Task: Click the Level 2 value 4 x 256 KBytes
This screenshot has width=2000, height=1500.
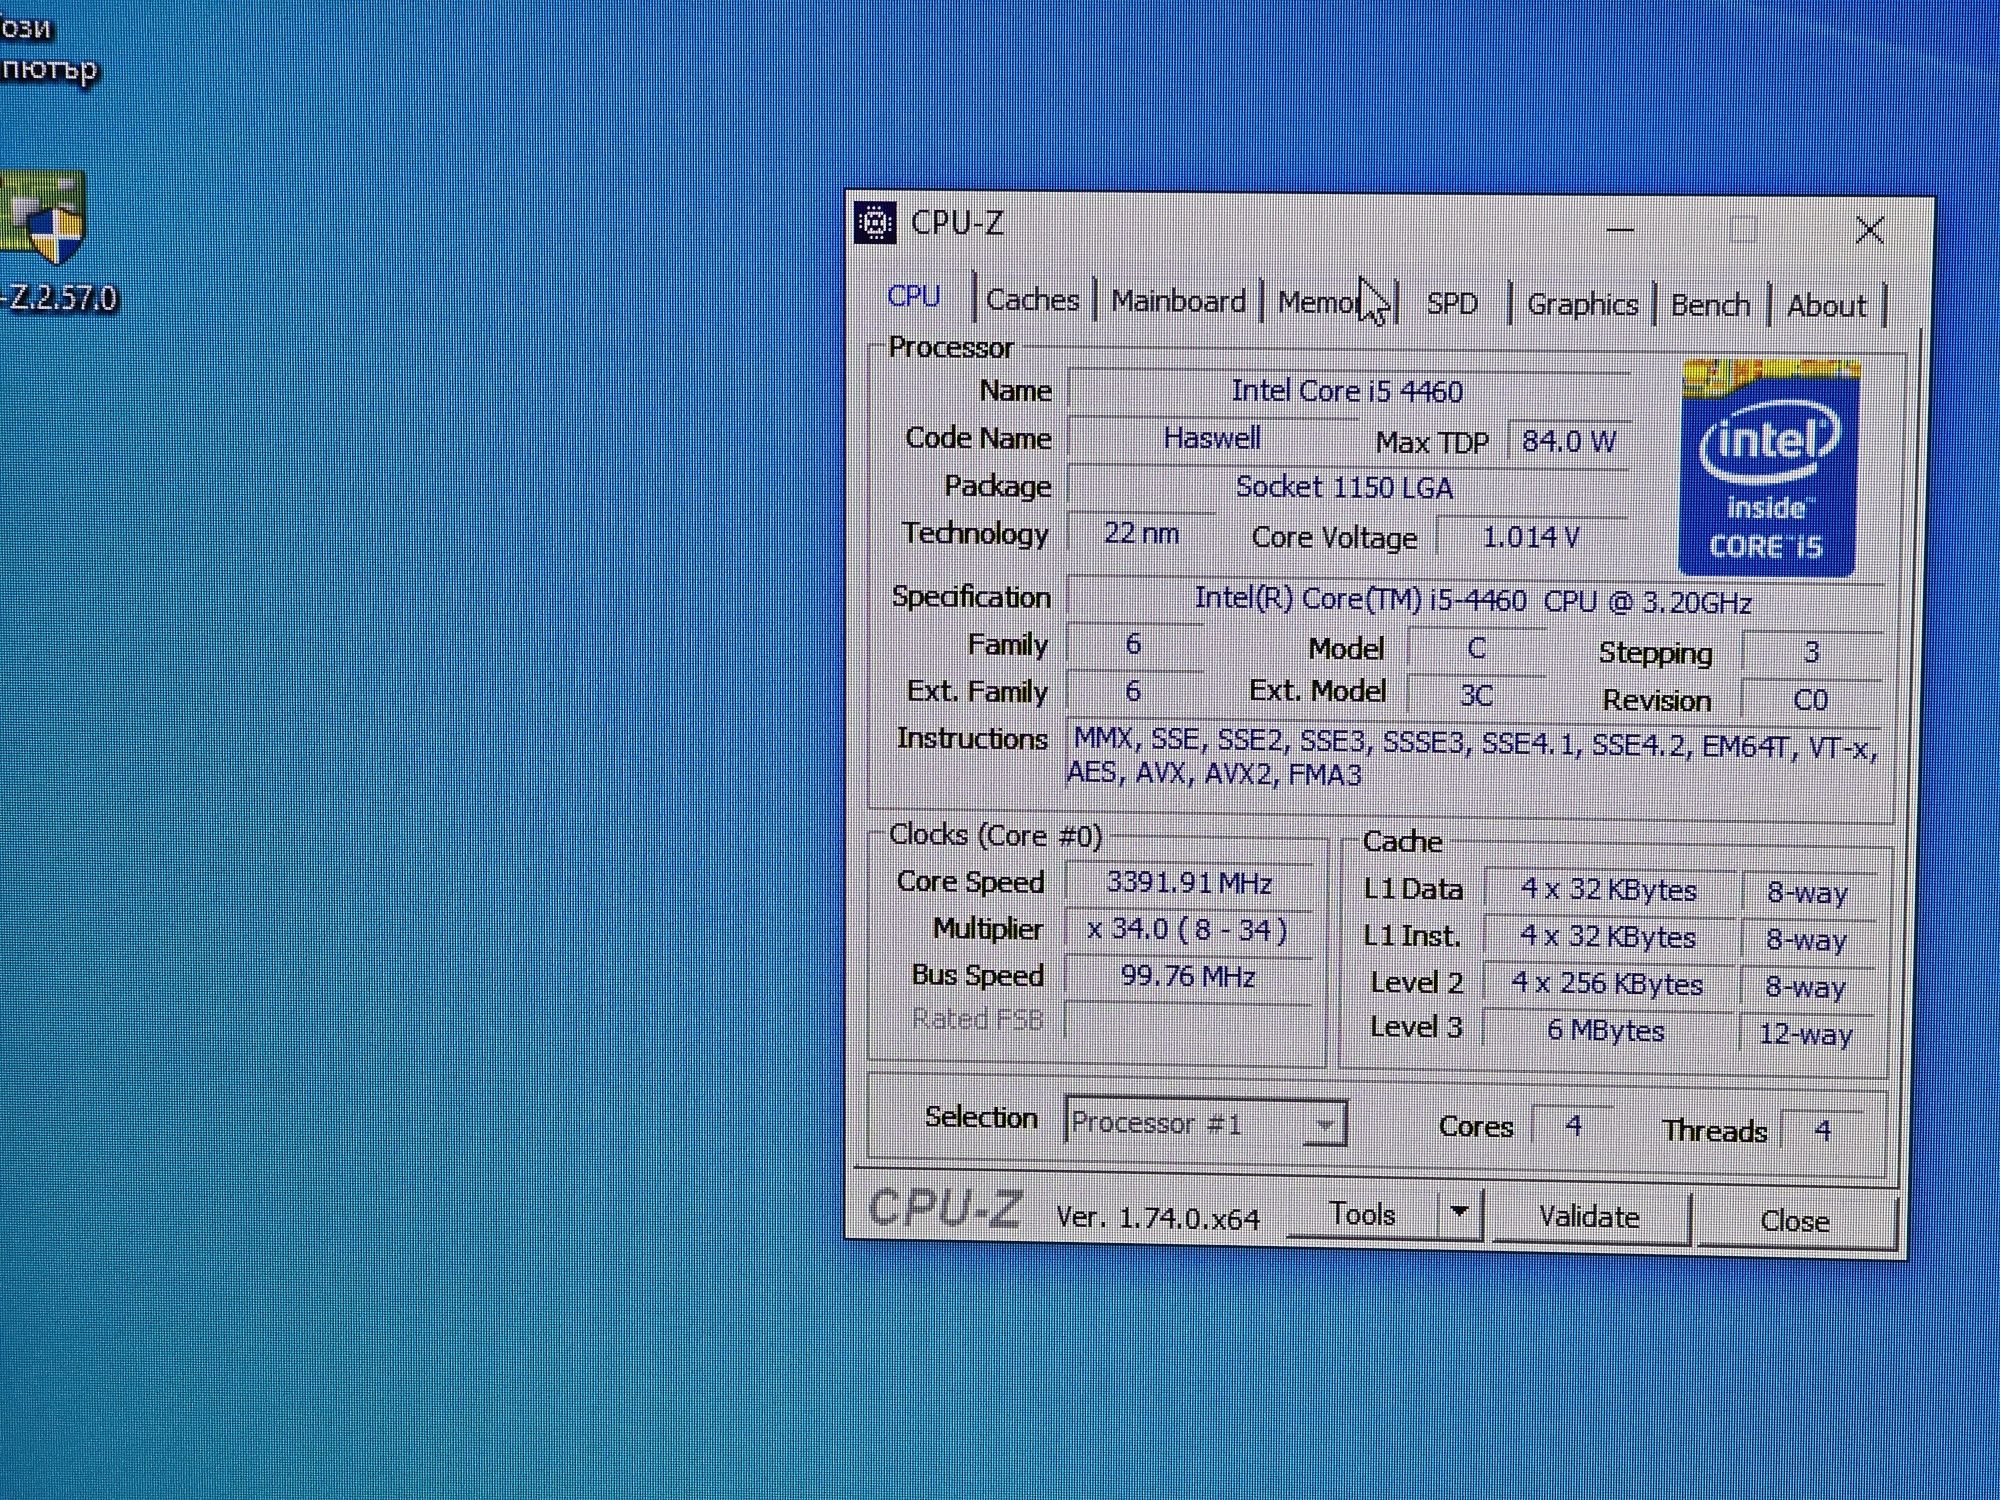Action: tap(1606, 984)
